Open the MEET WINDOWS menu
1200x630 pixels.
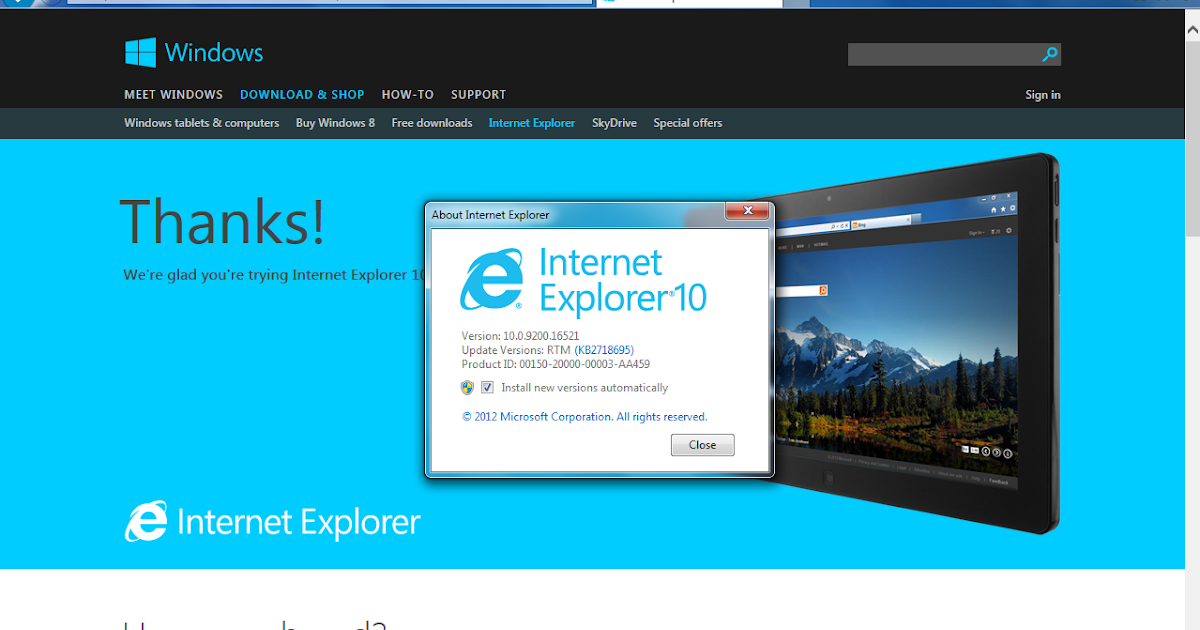(173, 95)
